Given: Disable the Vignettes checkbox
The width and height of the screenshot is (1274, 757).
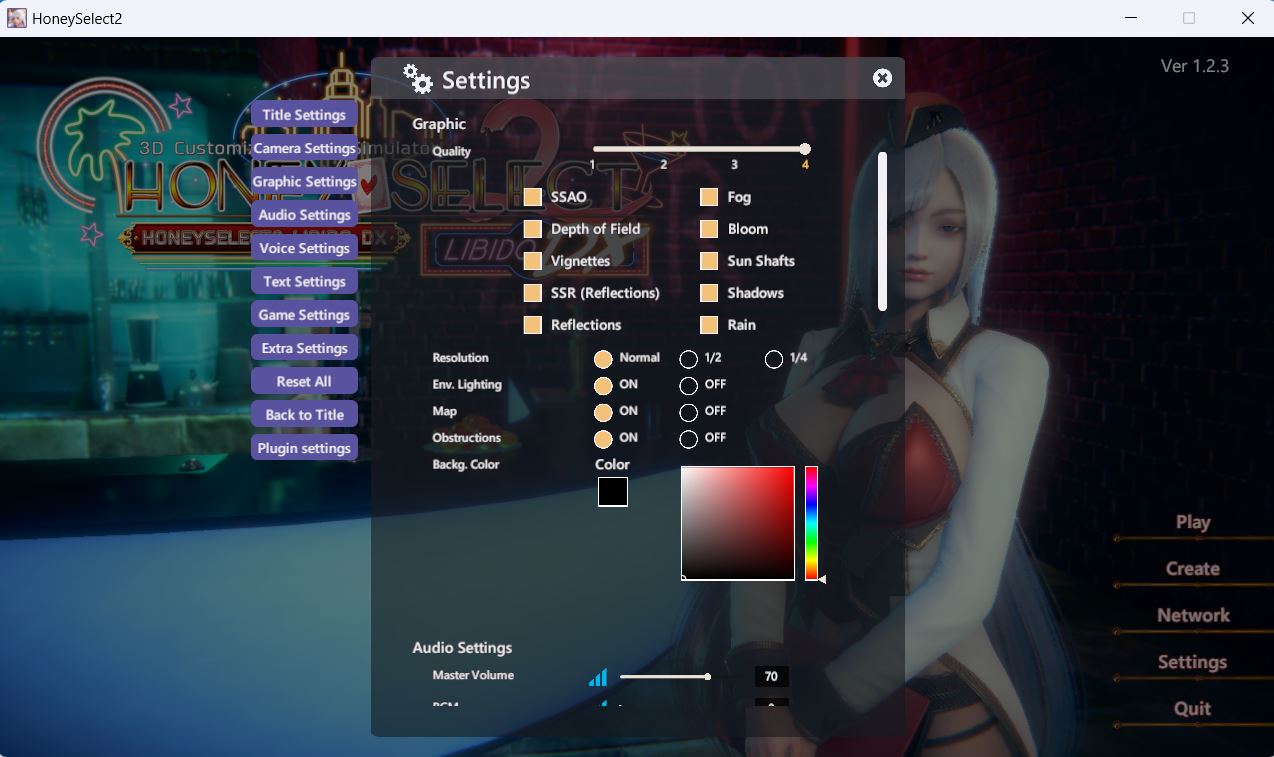Looking at the screenshot, I should pos(533,261).
